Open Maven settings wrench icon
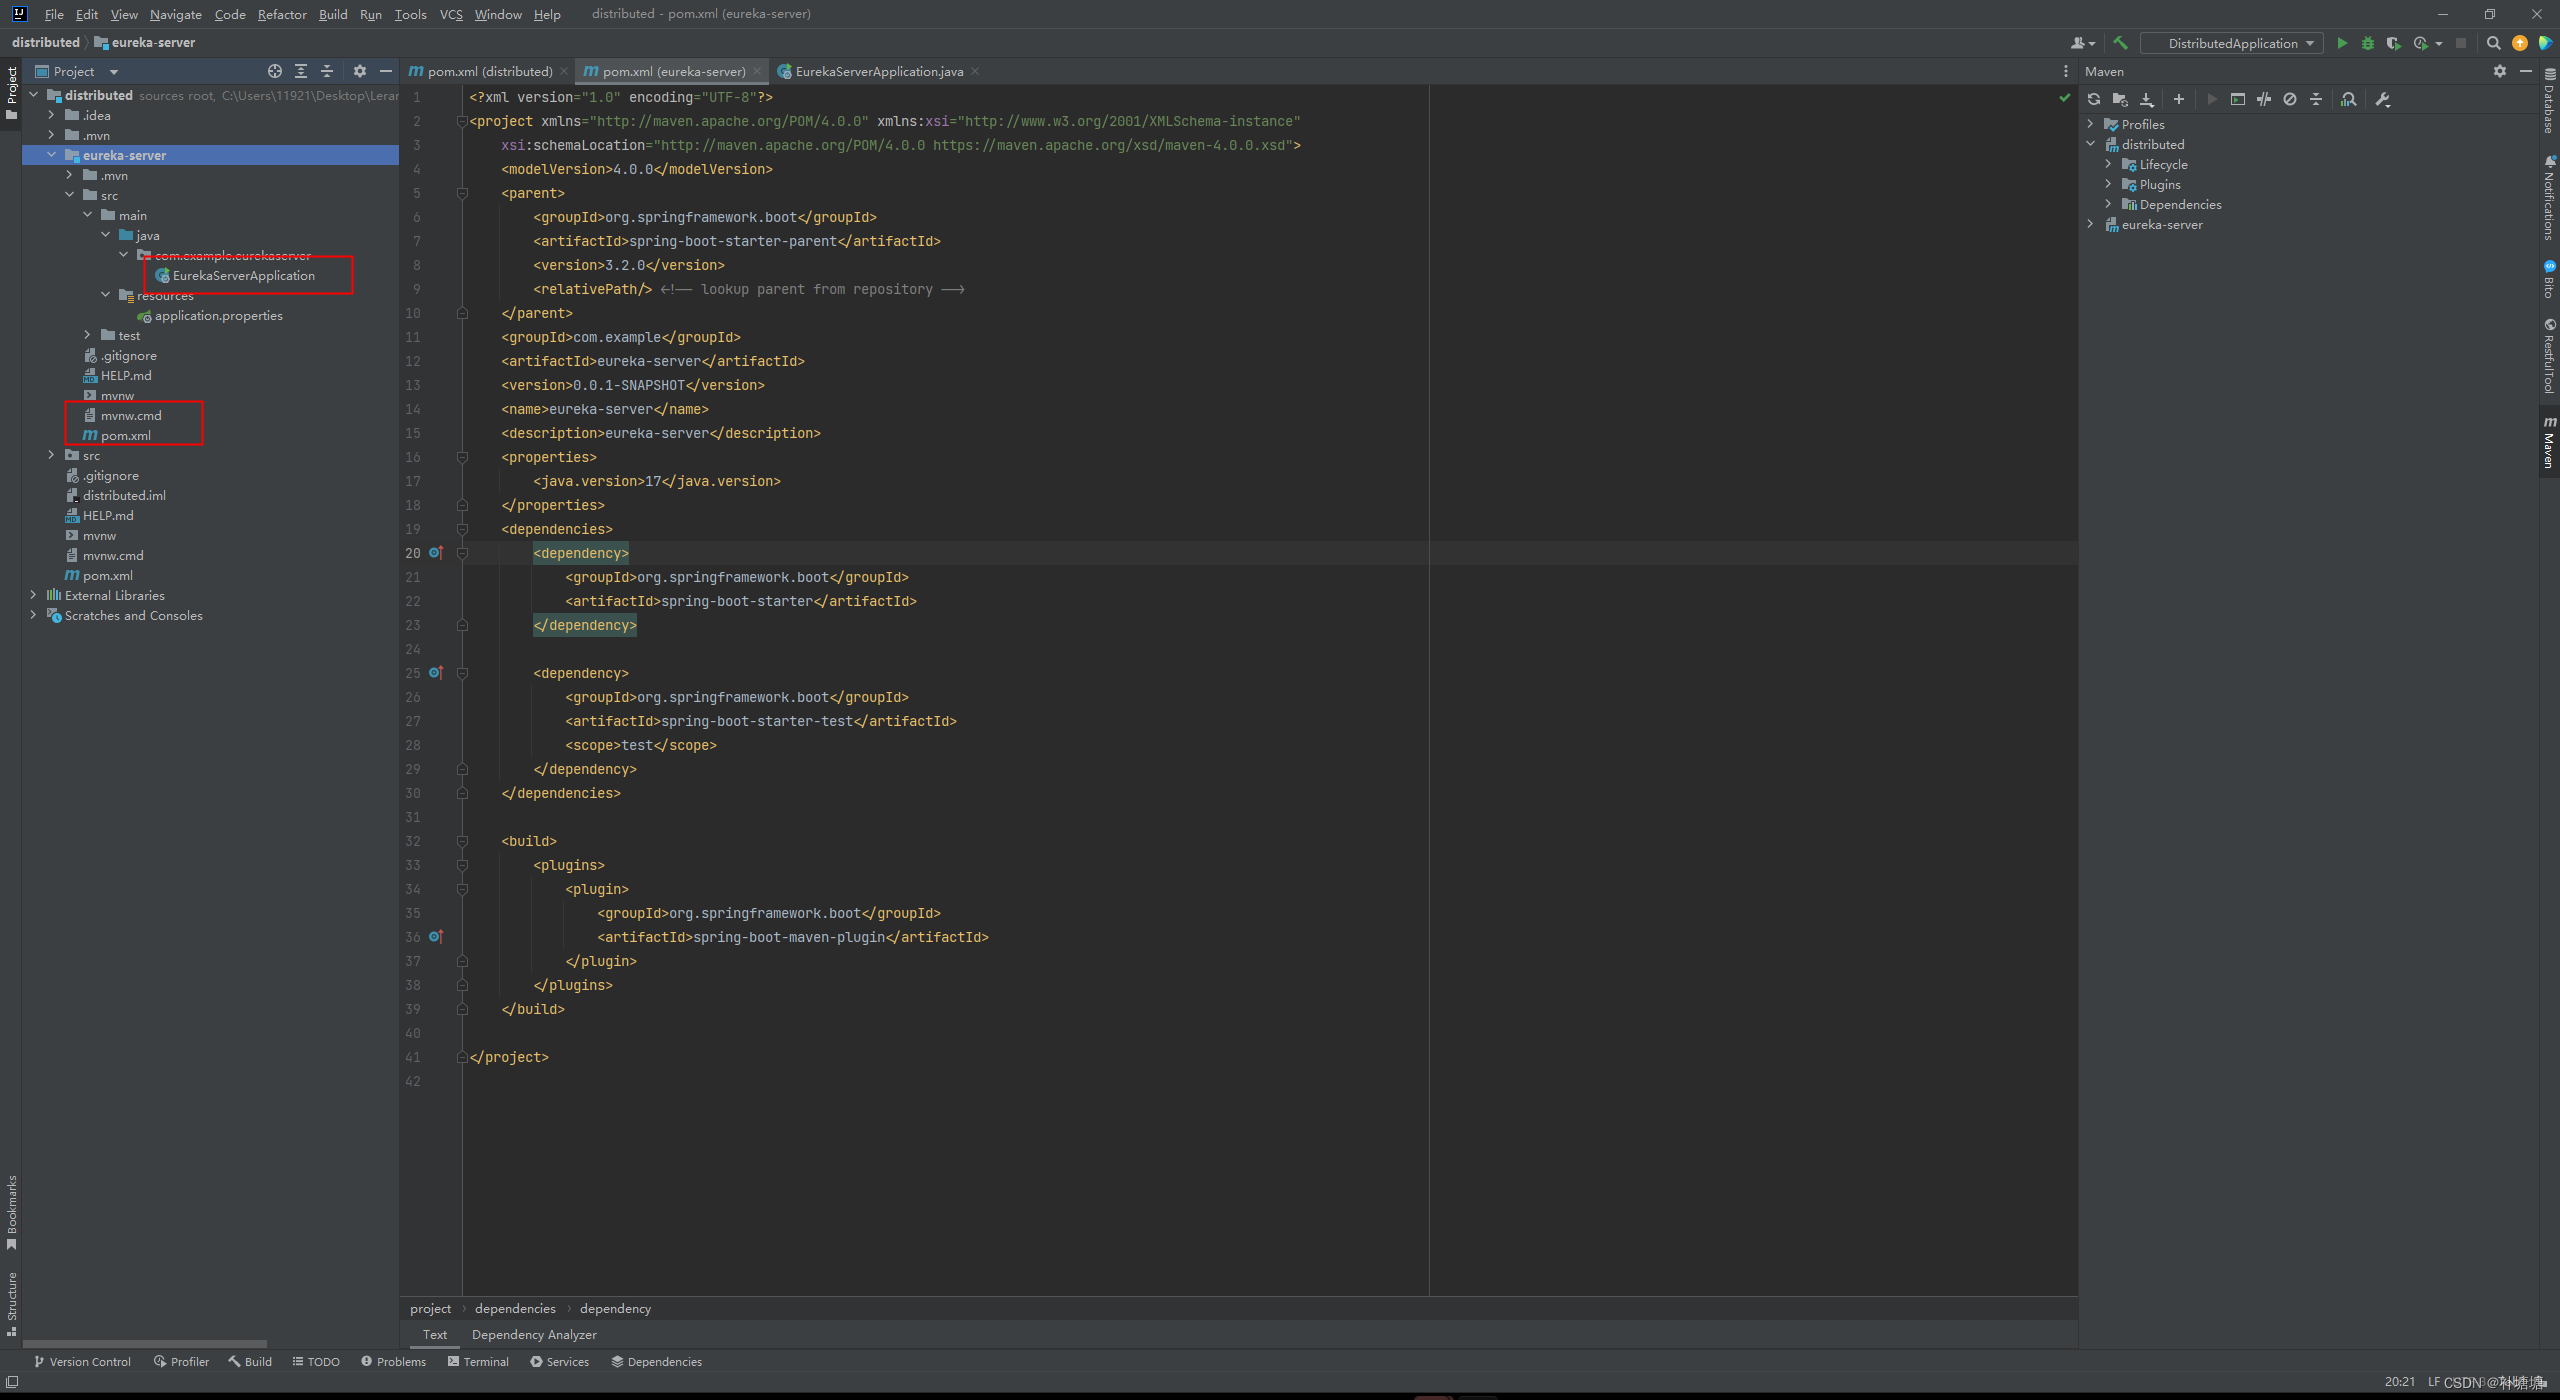This screenshot has height=1400, width=2560. (x=2383, y=99)
